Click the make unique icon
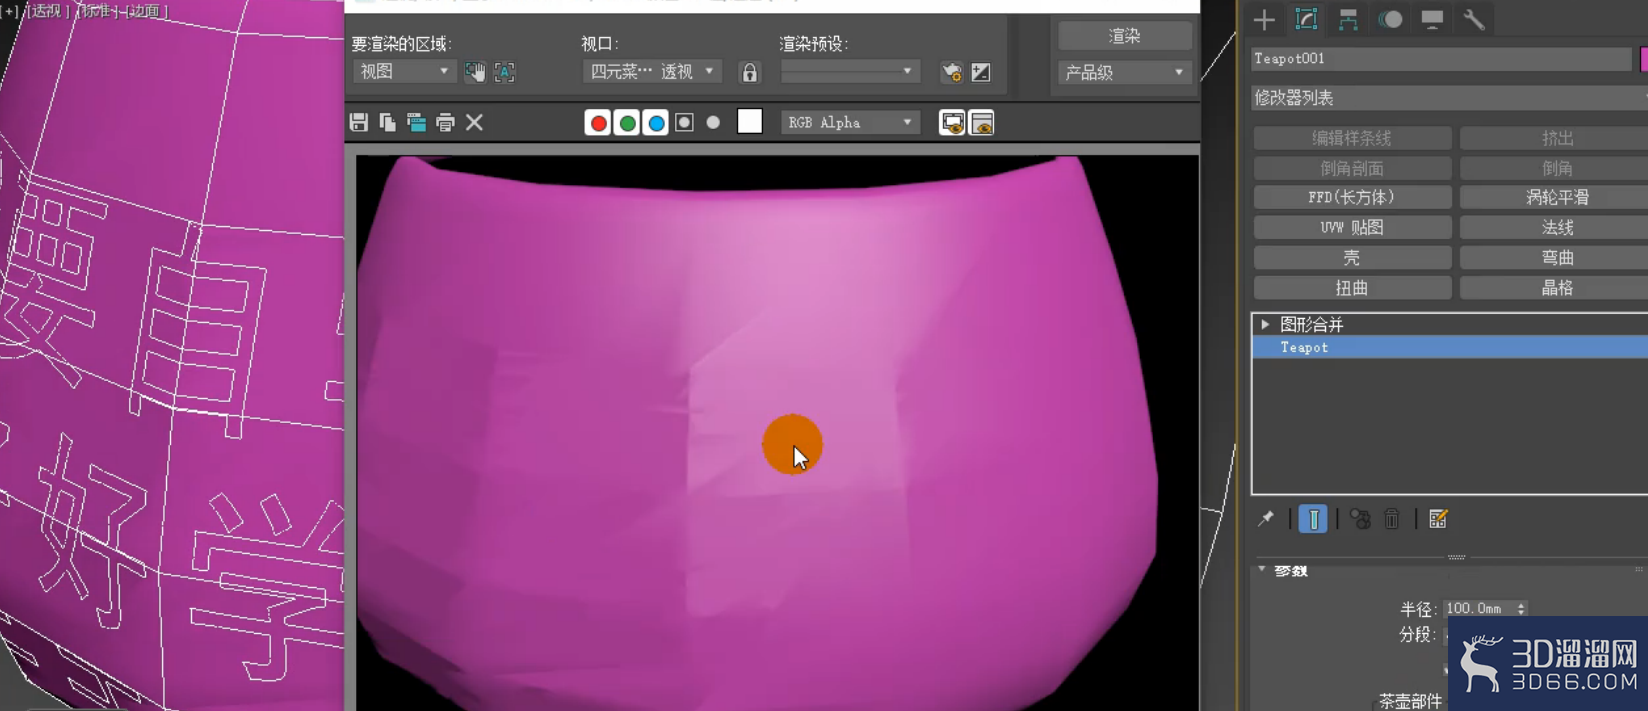This screenshot has width=1648, height=711. [x=1360, y=518]
